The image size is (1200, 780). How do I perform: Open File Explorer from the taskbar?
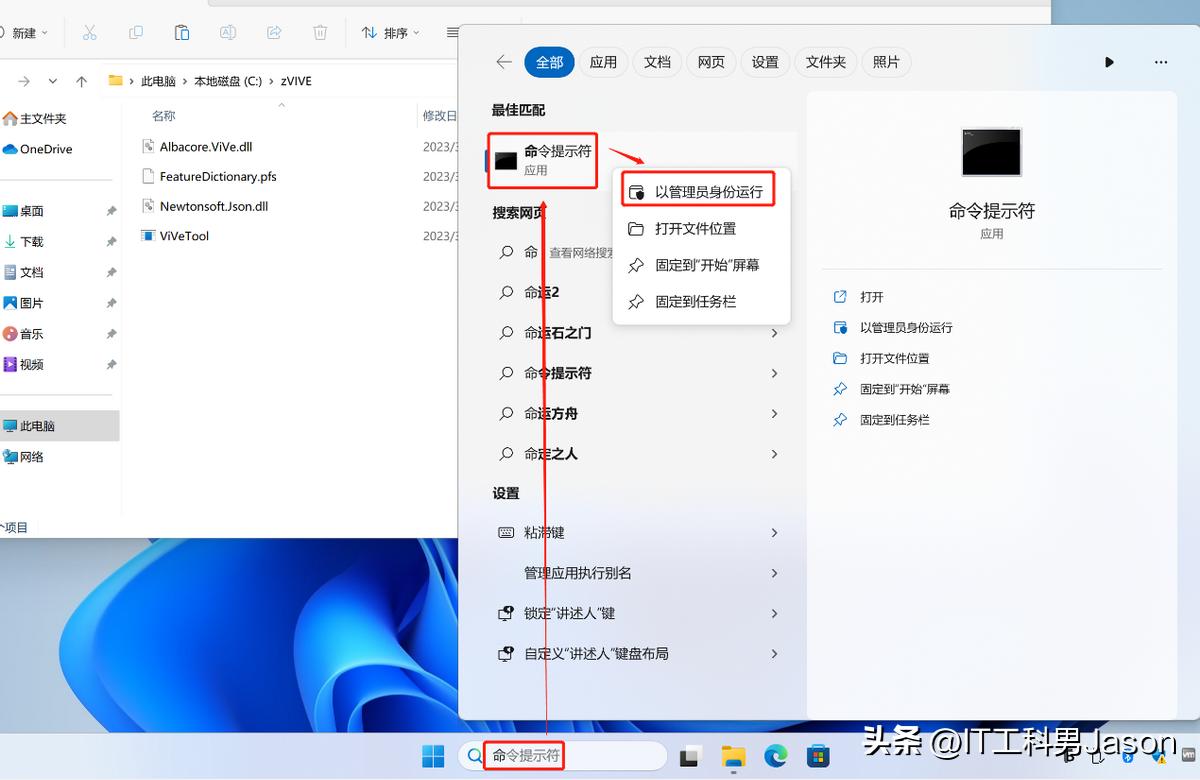[733, 756]
